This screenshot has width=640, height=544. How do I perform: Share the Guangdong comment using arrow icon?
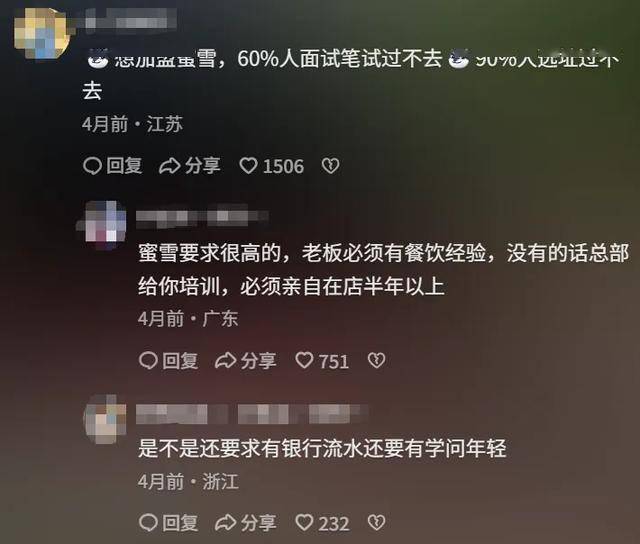[225, 361]
